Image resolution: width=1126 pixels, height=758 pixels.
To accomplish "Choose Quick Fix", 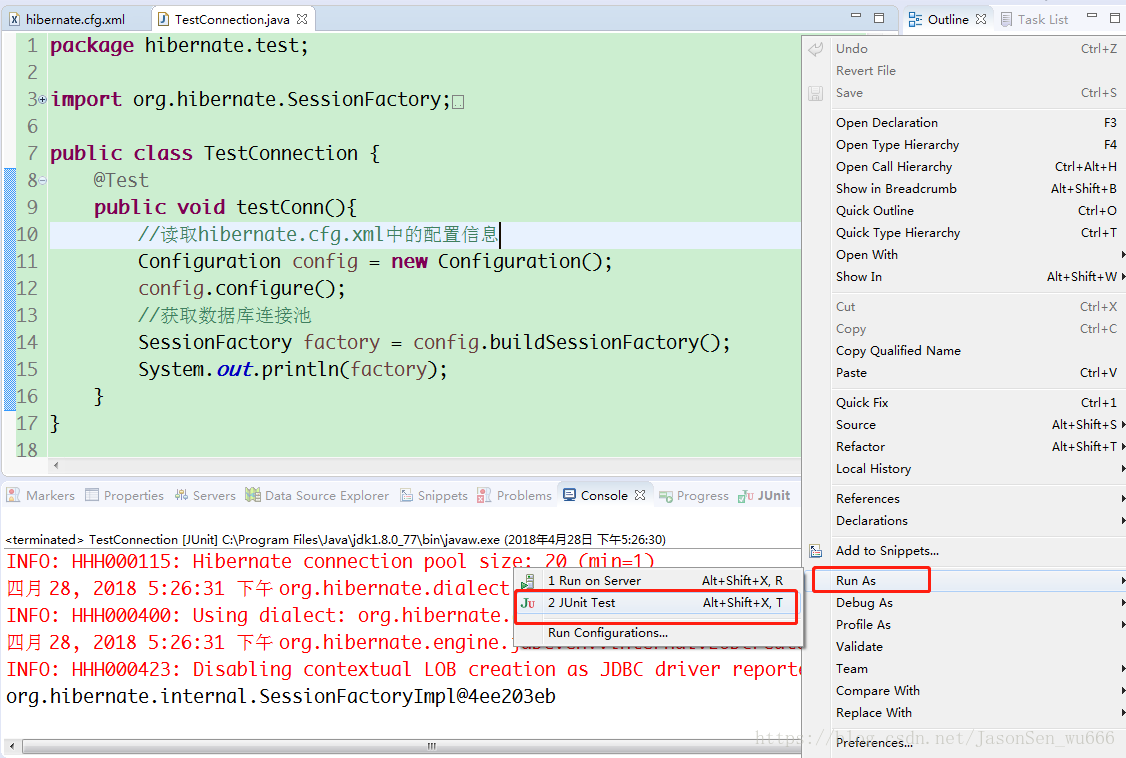I will 963,403.
